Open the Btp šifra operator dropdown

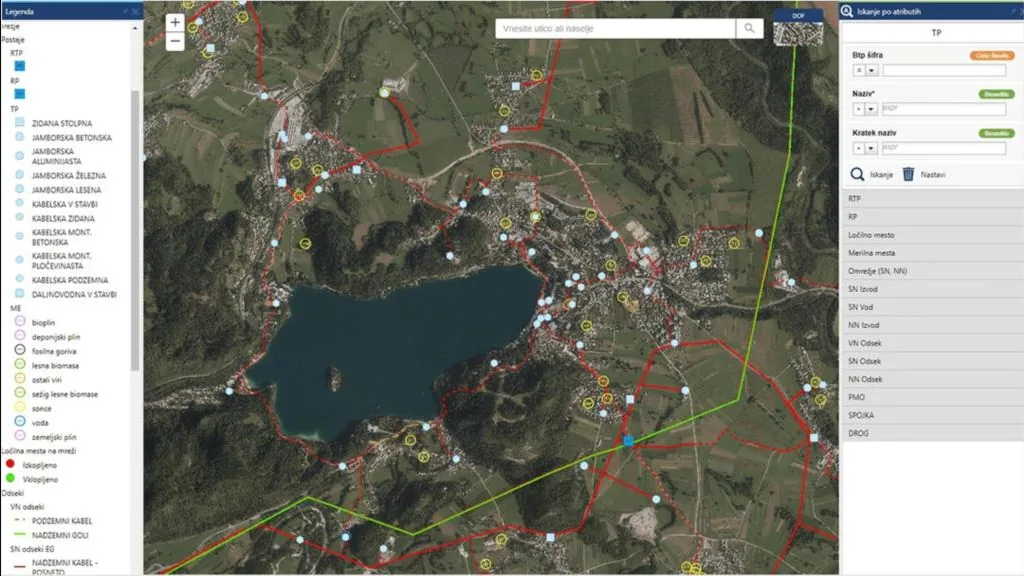coord(871,71)
